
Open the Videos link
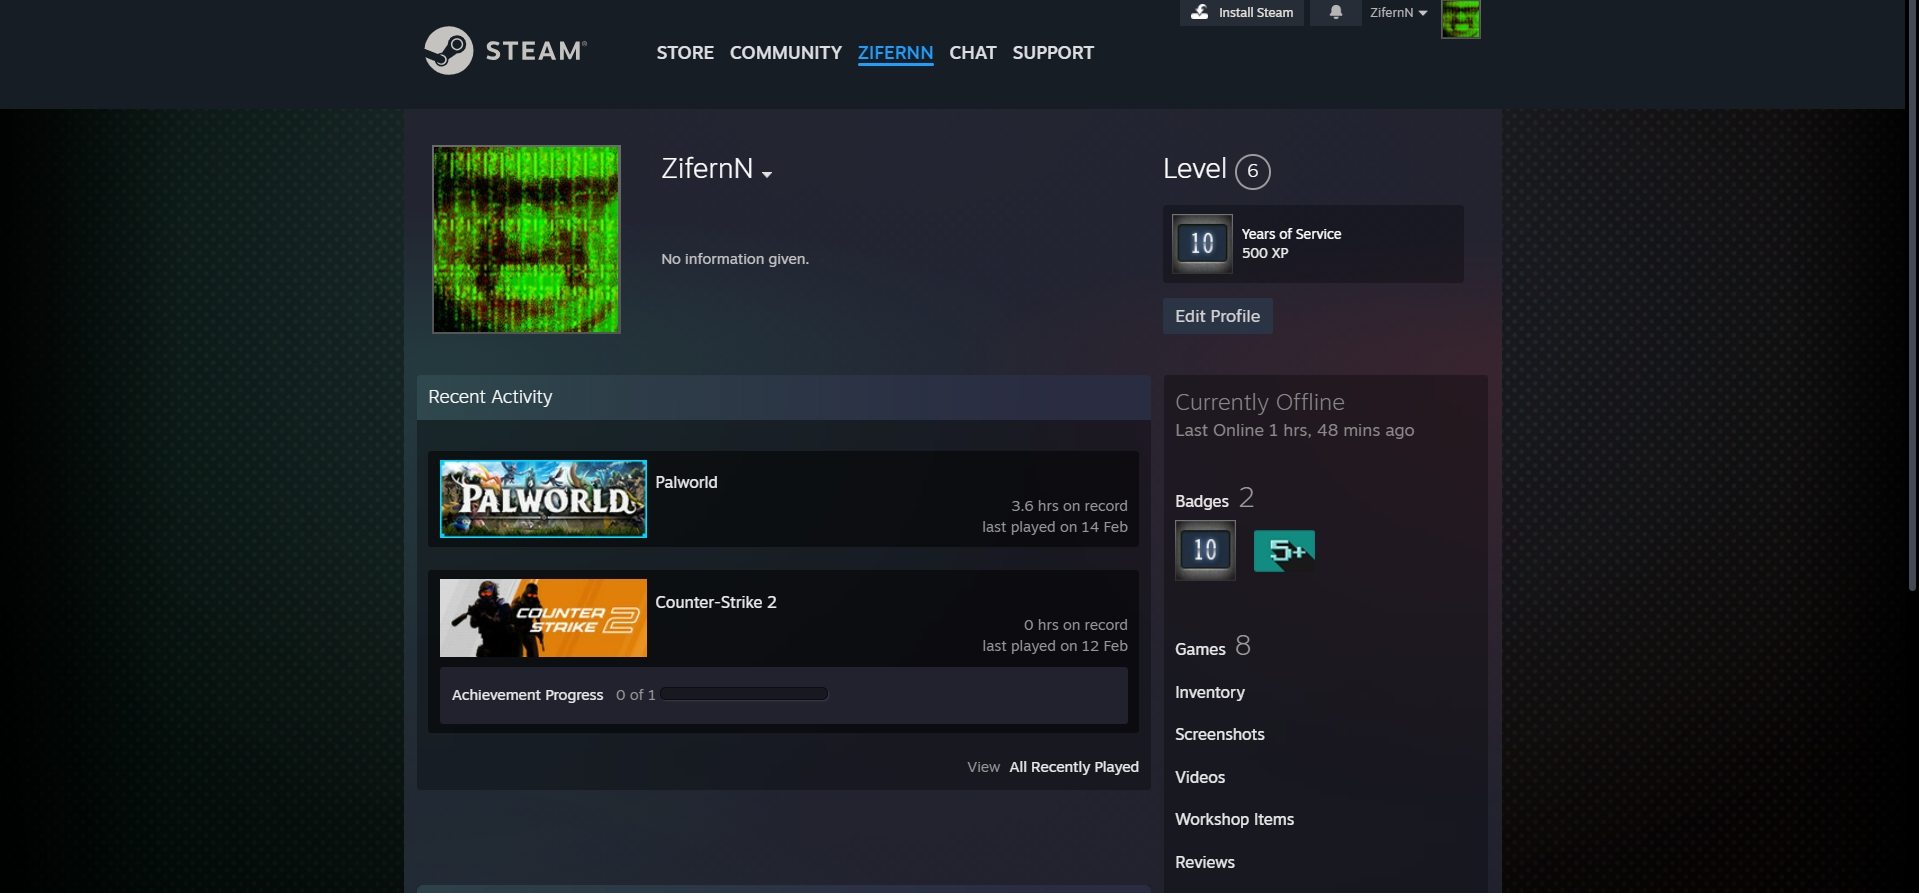[1200, 777]
